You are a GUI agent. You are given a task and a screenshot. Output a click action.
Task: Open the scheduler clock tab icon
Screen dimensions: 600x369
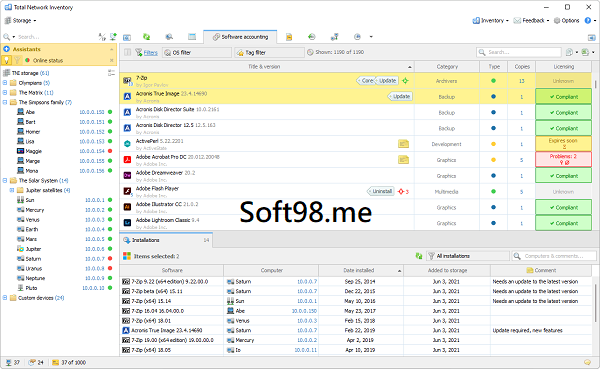click(357, 37)
